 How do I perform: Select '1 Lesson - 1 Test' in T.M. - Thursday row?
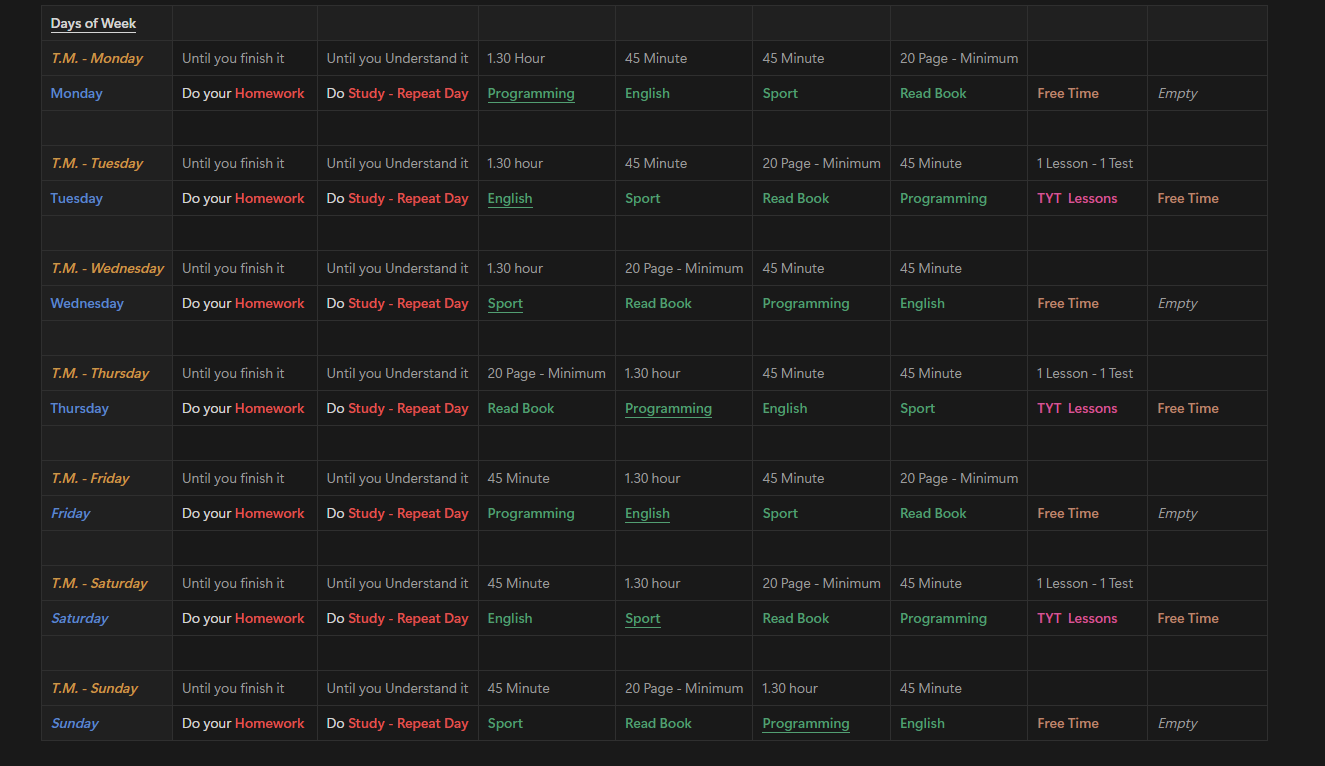click(1085, 373)
